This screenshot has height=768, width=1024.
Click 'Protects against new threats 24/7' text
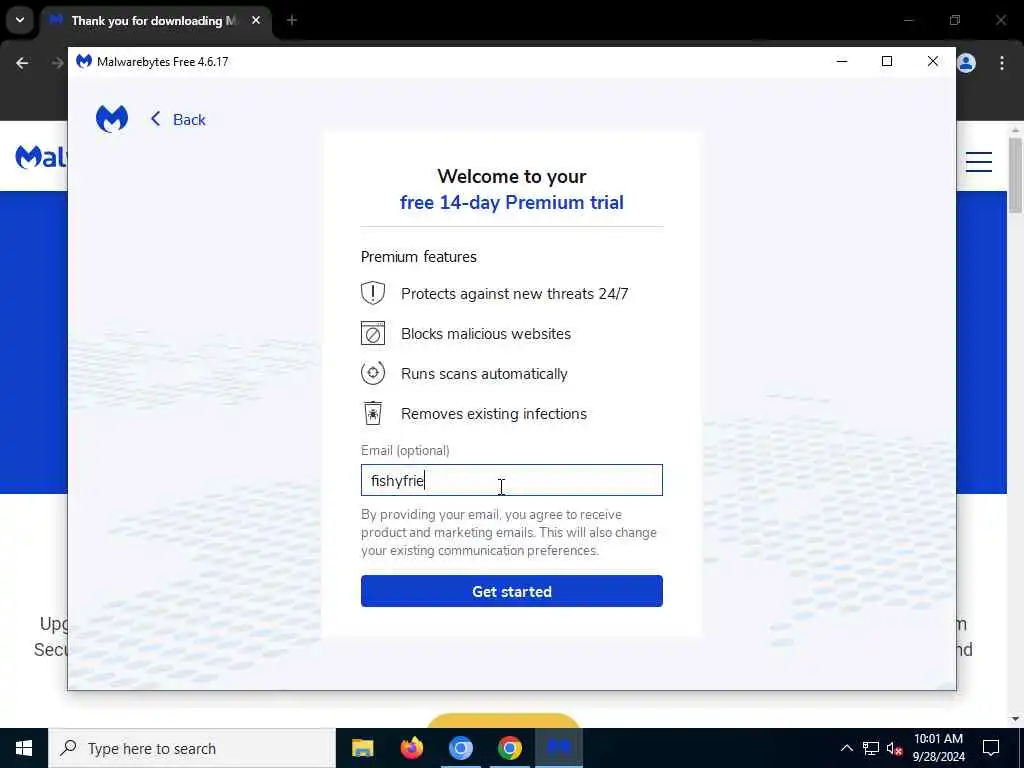(515, 294)
